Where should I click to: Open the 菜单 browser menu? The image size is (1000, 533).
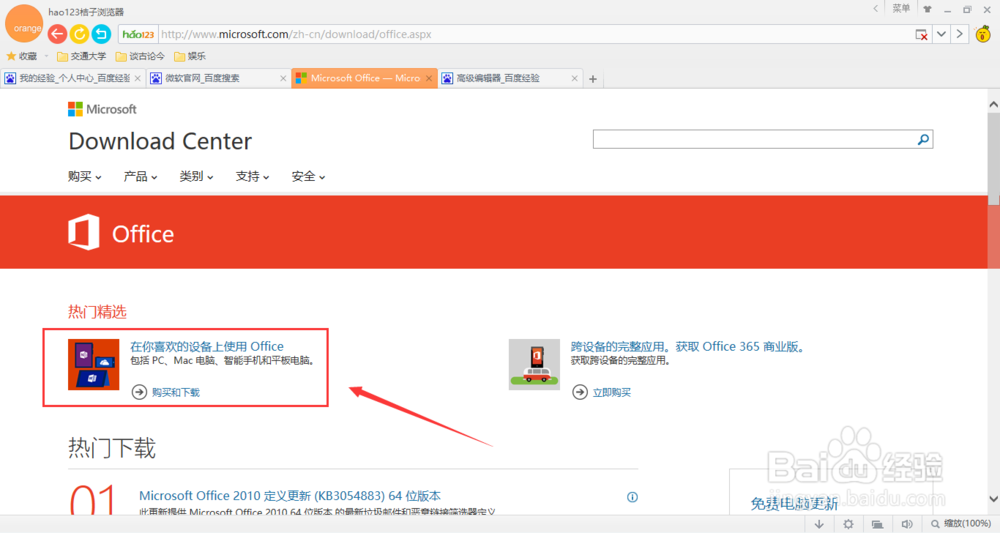pyautogui.click(x=901, y=8)
